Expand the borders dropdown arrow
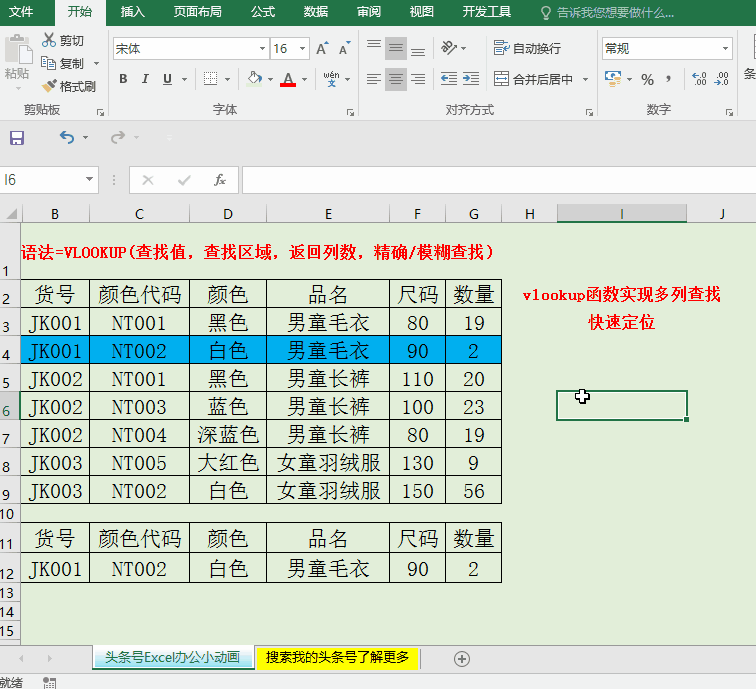The height and width of the screenshot is (689, 756). (x=227, y=79)
